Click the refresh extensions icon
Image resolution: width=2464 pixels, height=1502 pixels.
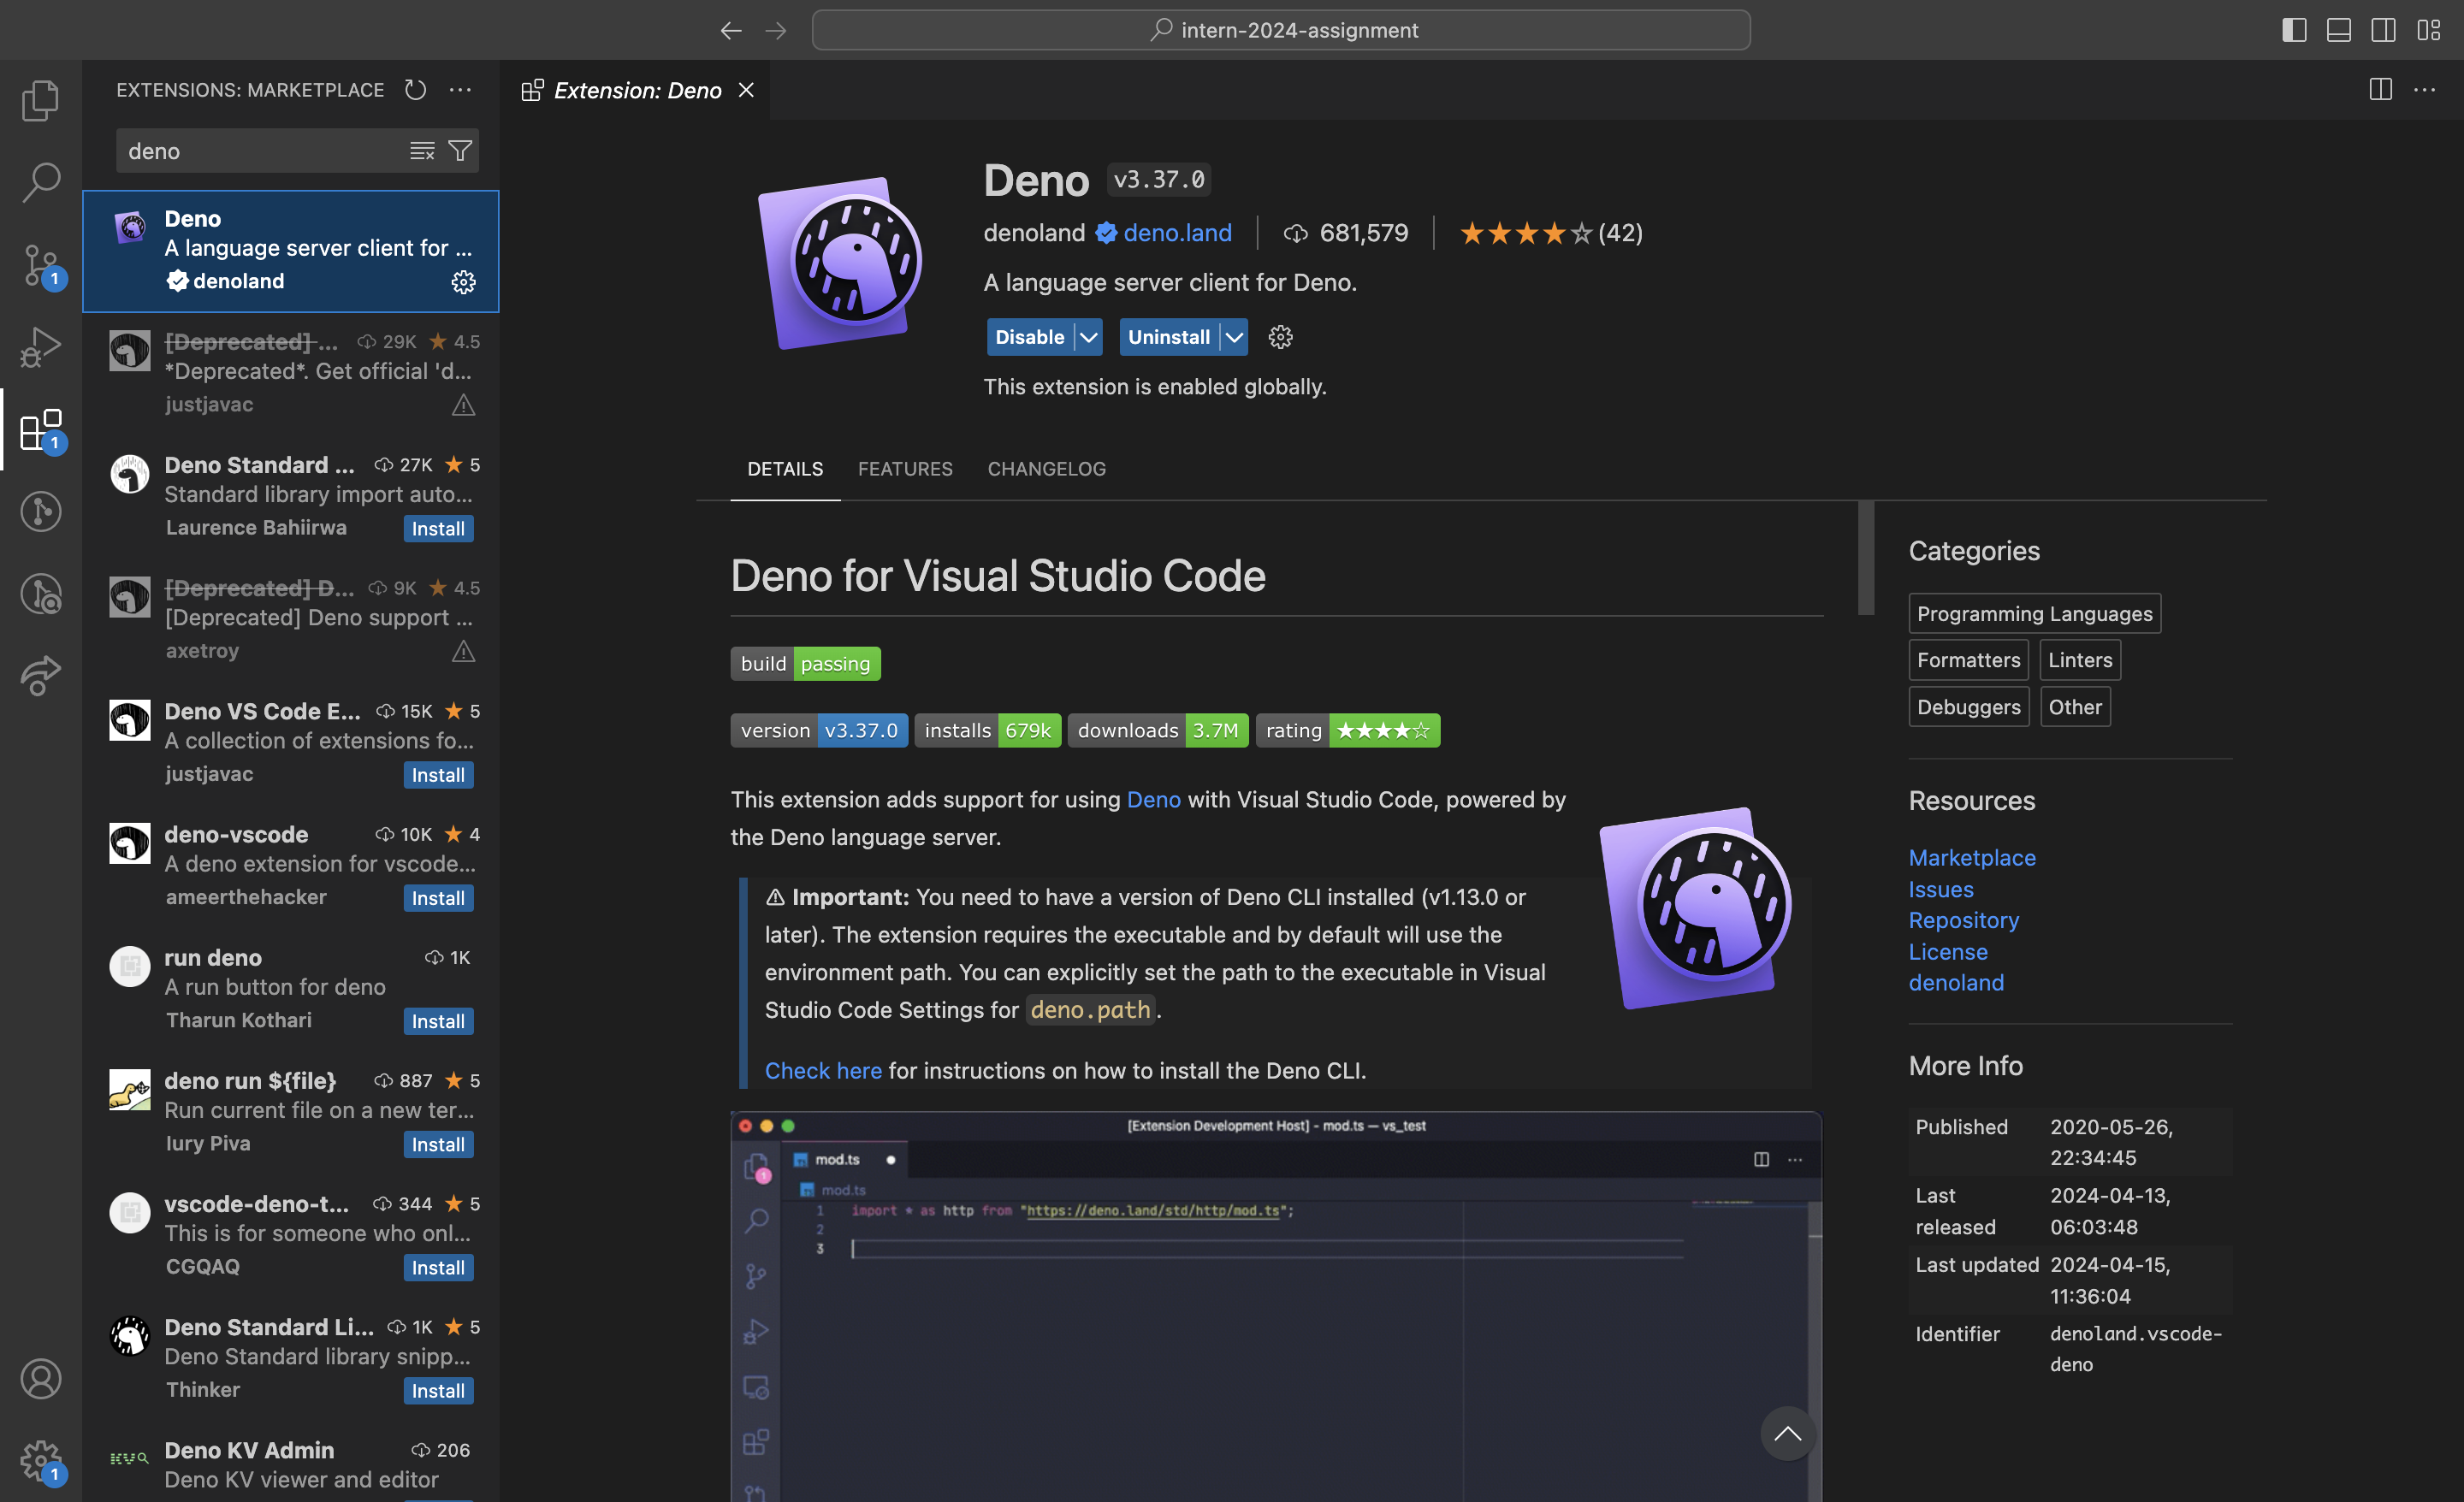click(x=415, y=90)
